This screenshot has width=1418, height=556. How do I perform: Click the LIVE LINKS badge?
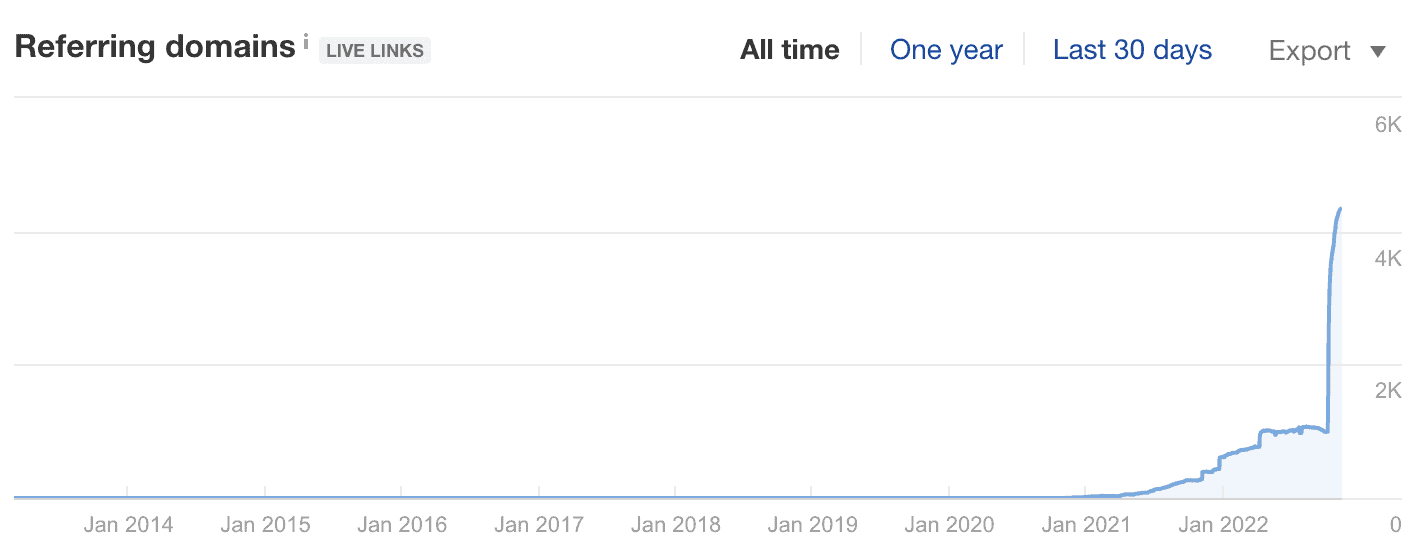pyautogui.click(x=375, y=50)
